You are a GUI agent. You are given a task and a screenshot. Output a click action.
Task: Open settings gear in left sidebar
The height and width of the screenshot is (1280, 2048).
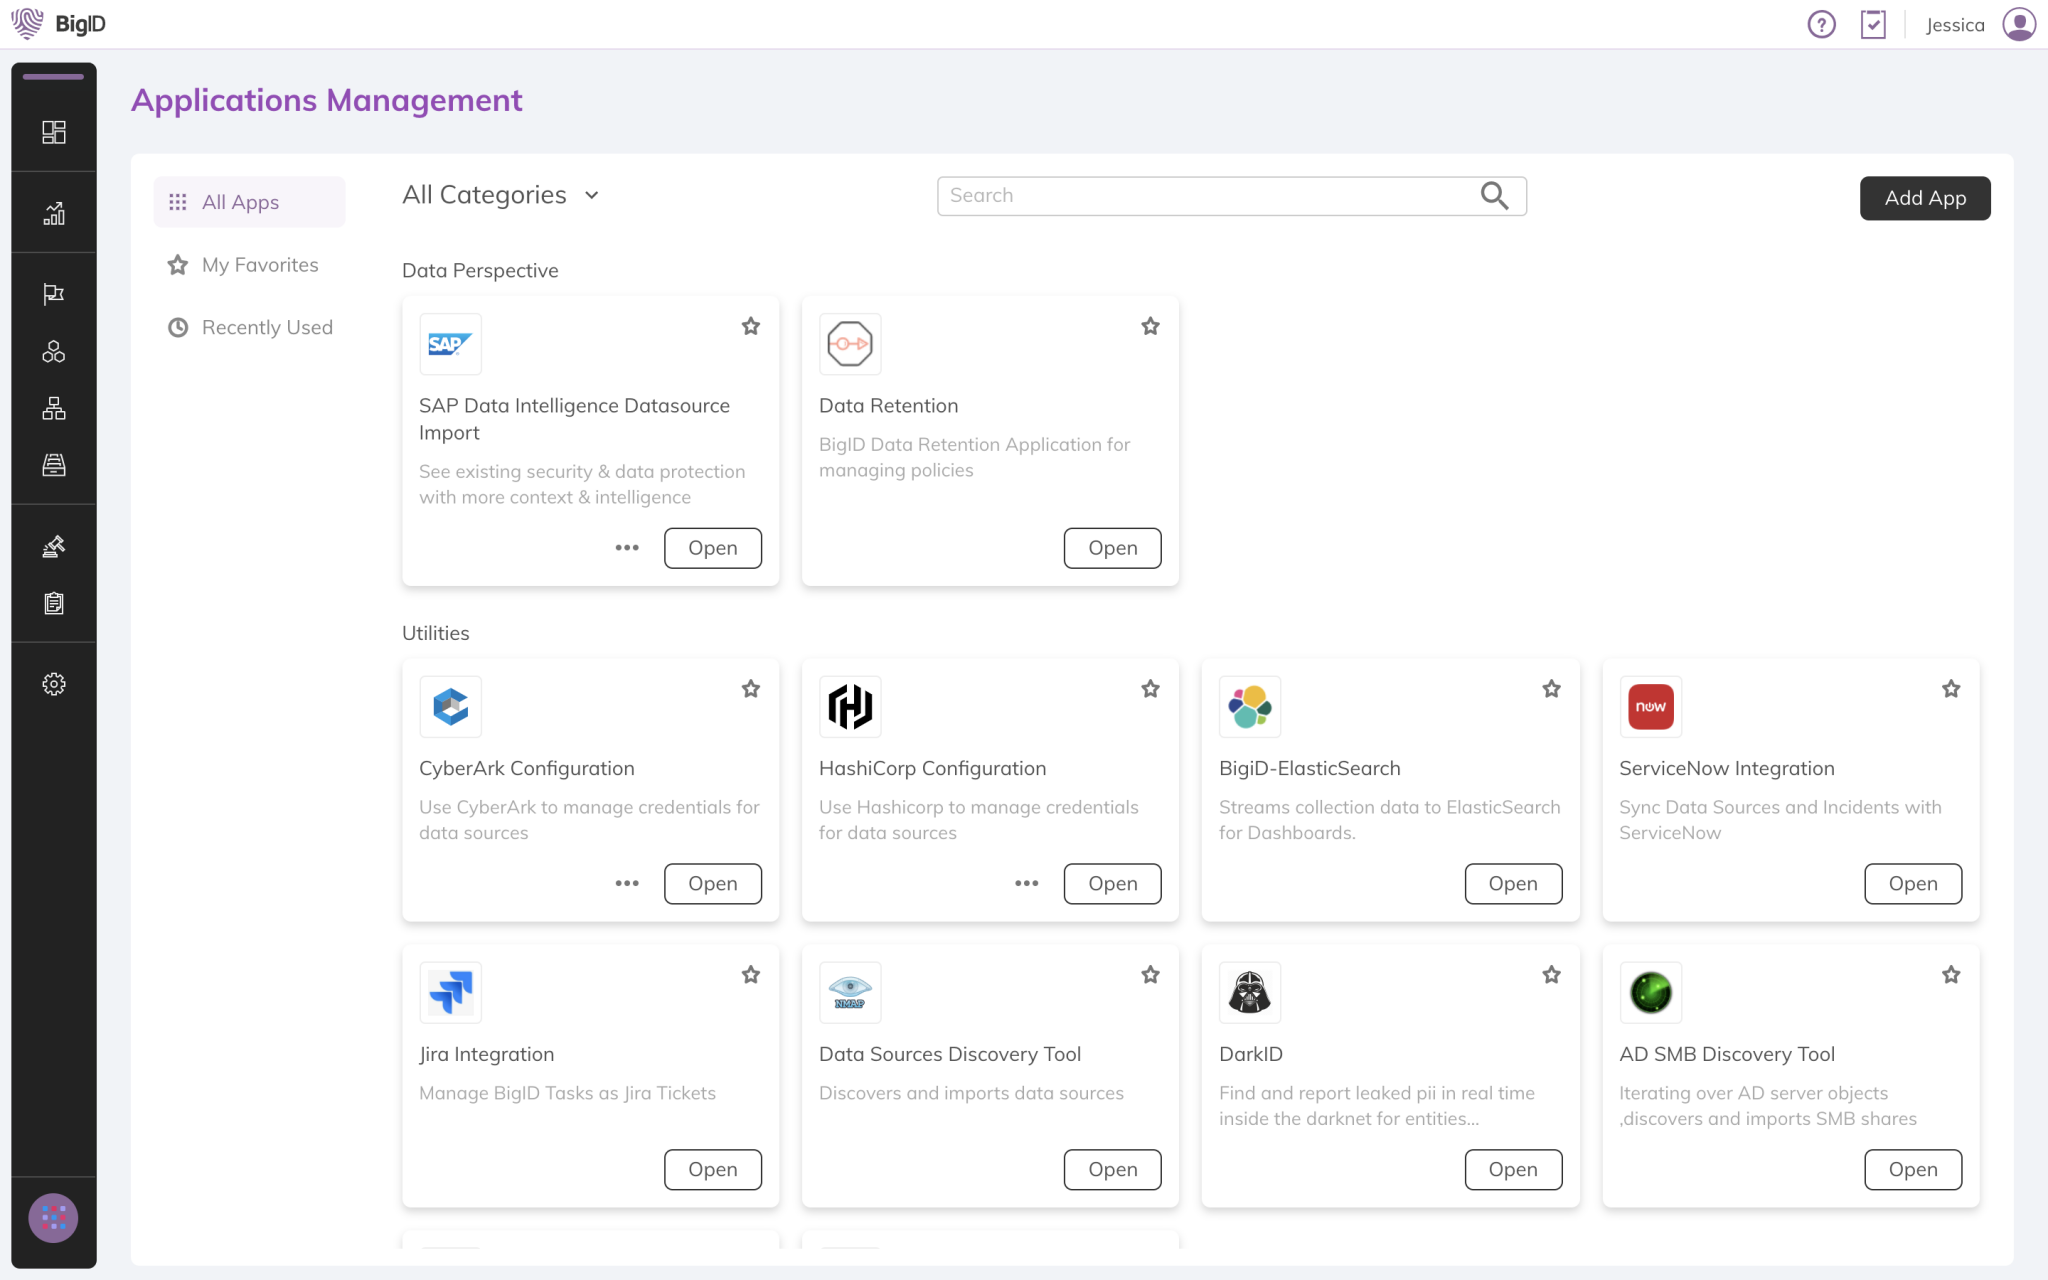(x=54, y=684)
